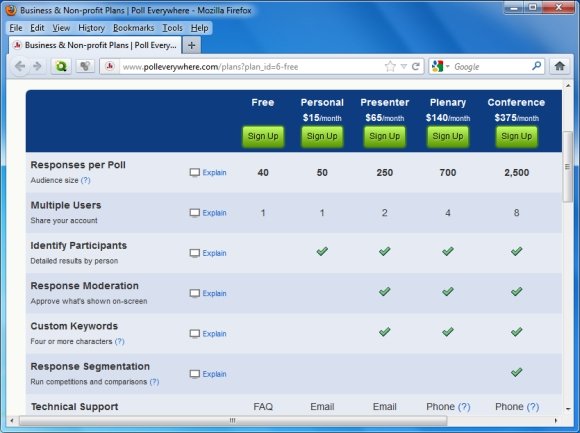Click the (?) after Run competitions and comparisons
The image size is (580, 433).
click(154, 382)
